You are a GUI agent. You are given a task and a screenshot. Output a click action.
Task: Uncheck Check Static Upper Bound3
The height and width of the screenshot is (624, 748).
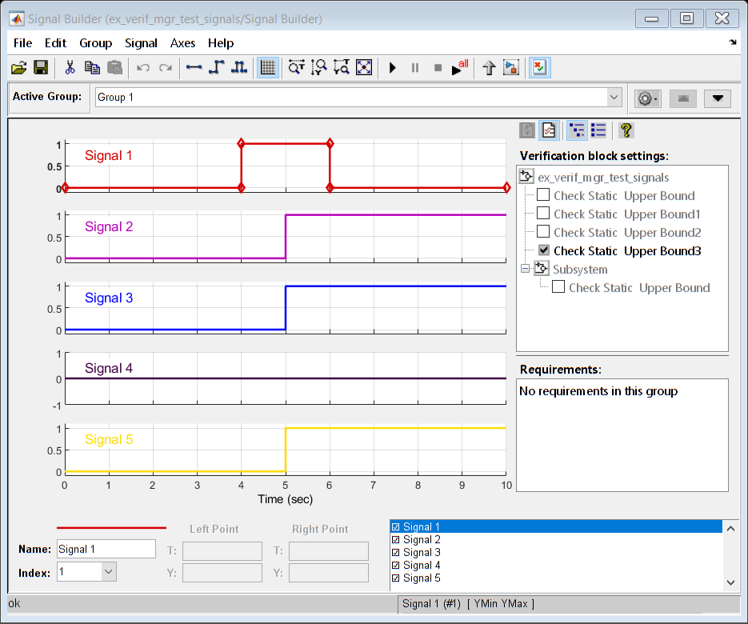point(543,250)
